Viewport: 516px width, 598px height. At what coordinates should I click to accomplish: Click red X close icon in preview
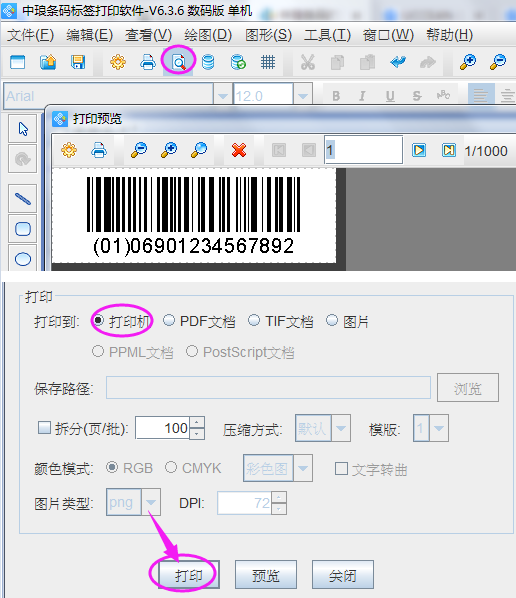pyautogui.click(x=239, y=150)
